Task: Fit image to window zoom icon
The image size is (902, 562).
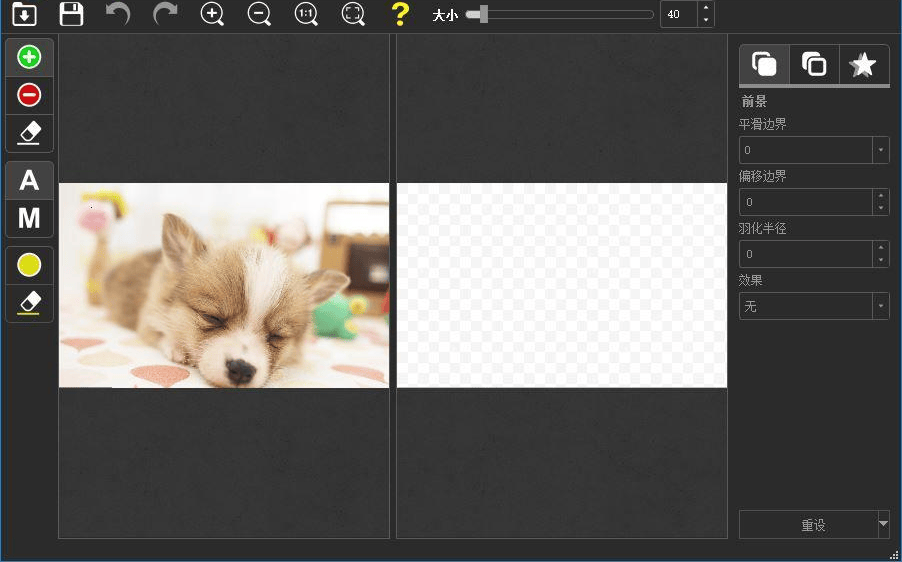Action: (x=353, y=14)
